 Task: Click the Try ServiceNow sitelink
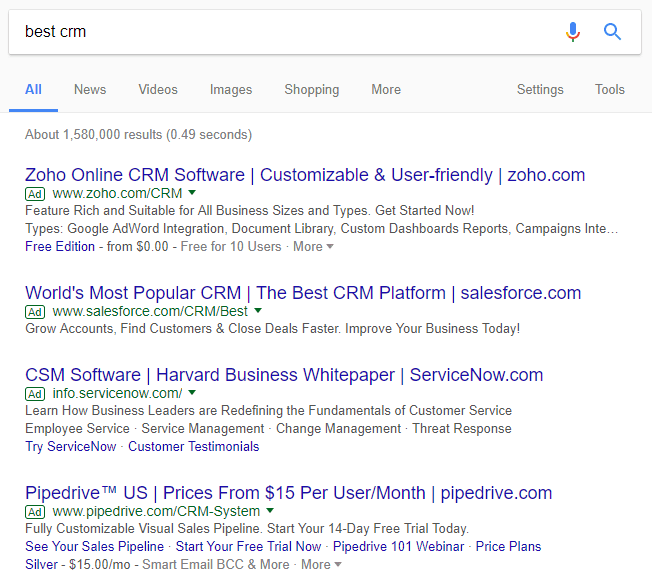pyautogui.click(x=71, y=446)
